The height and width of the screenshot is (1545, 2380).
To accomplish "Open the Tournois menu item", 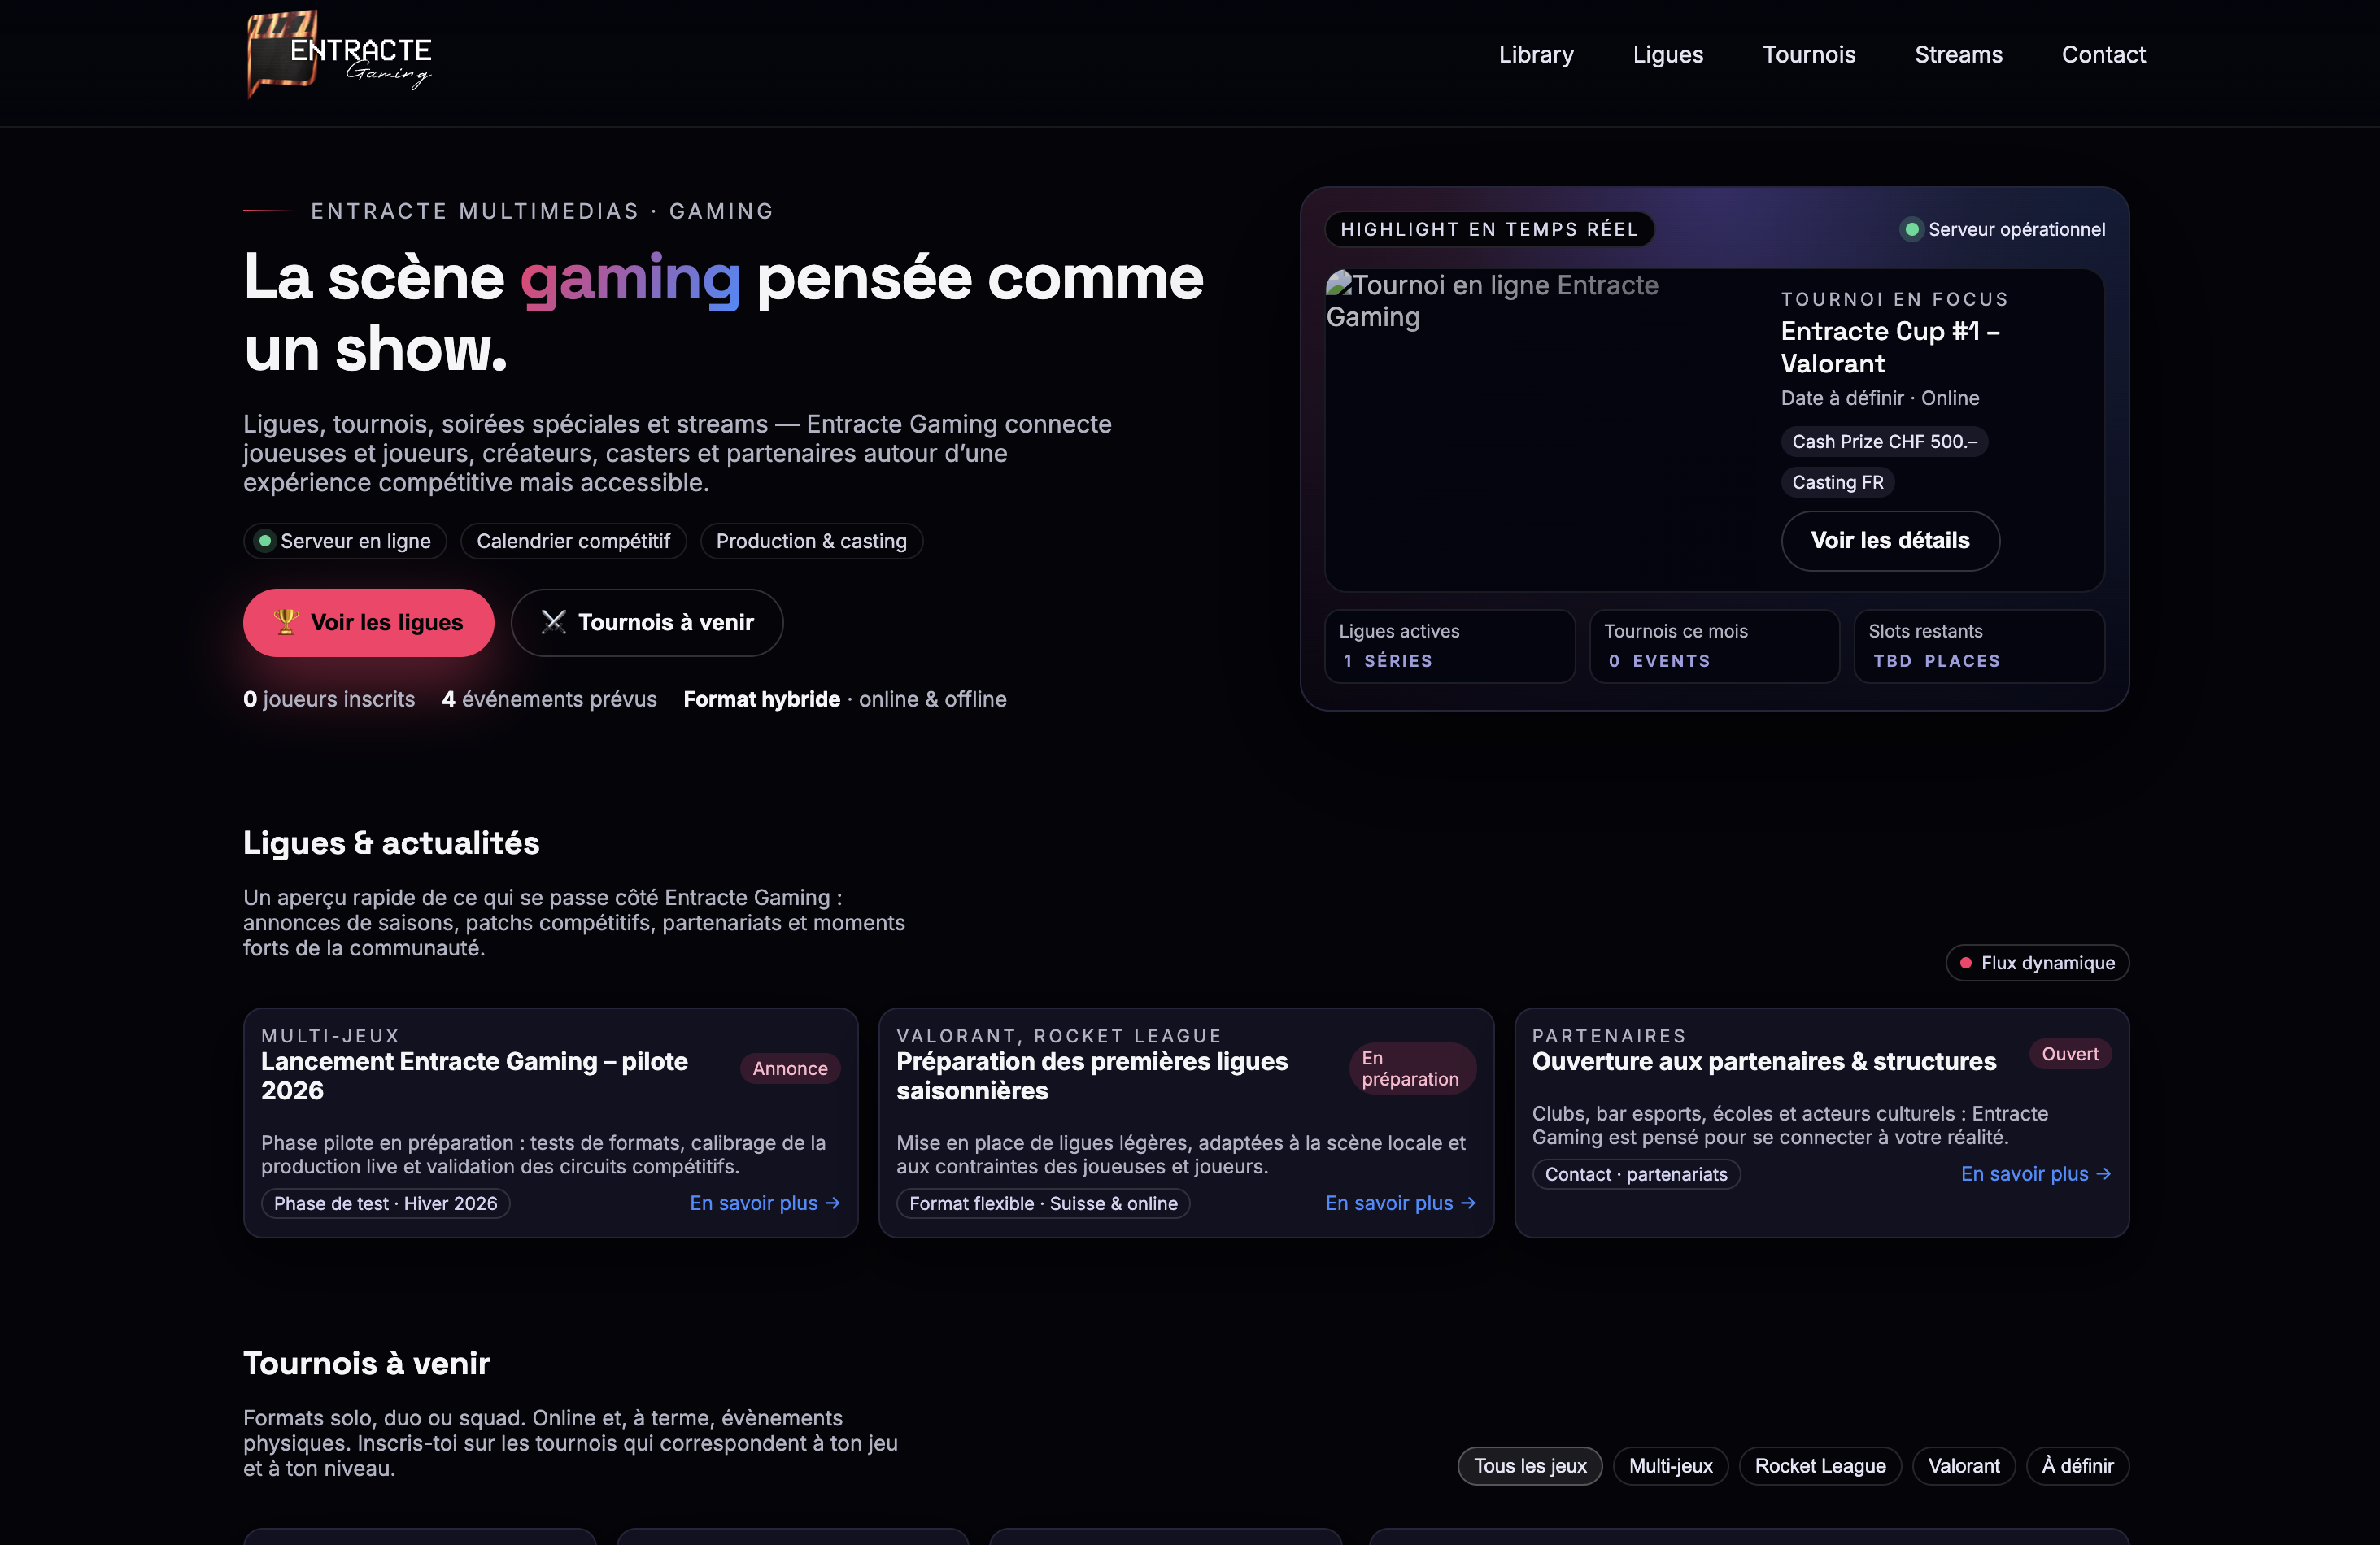I will coord(1810,54).
